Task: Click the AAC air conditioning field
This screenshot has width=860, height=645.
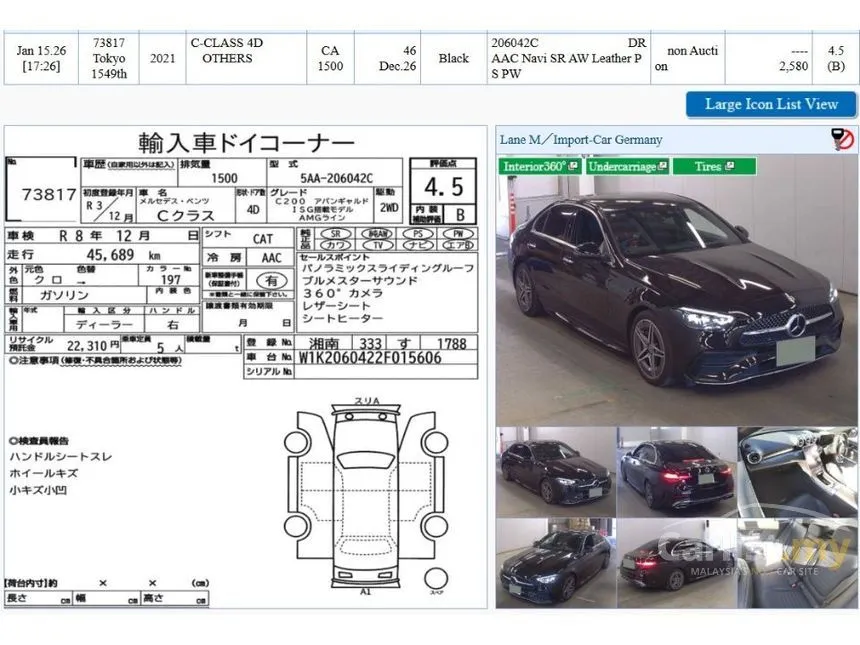Action: 271,258
